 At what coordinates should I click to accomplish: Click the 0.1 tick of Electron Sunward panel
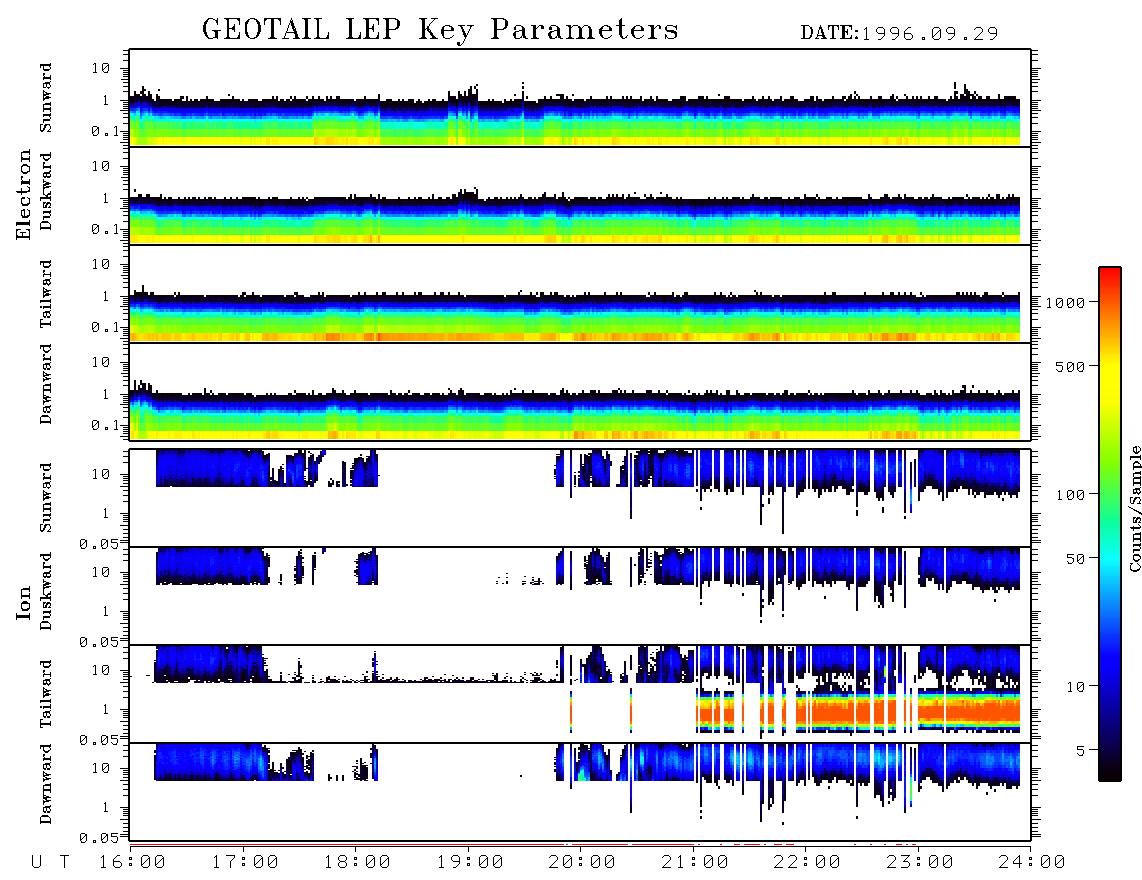coord(105,131)
